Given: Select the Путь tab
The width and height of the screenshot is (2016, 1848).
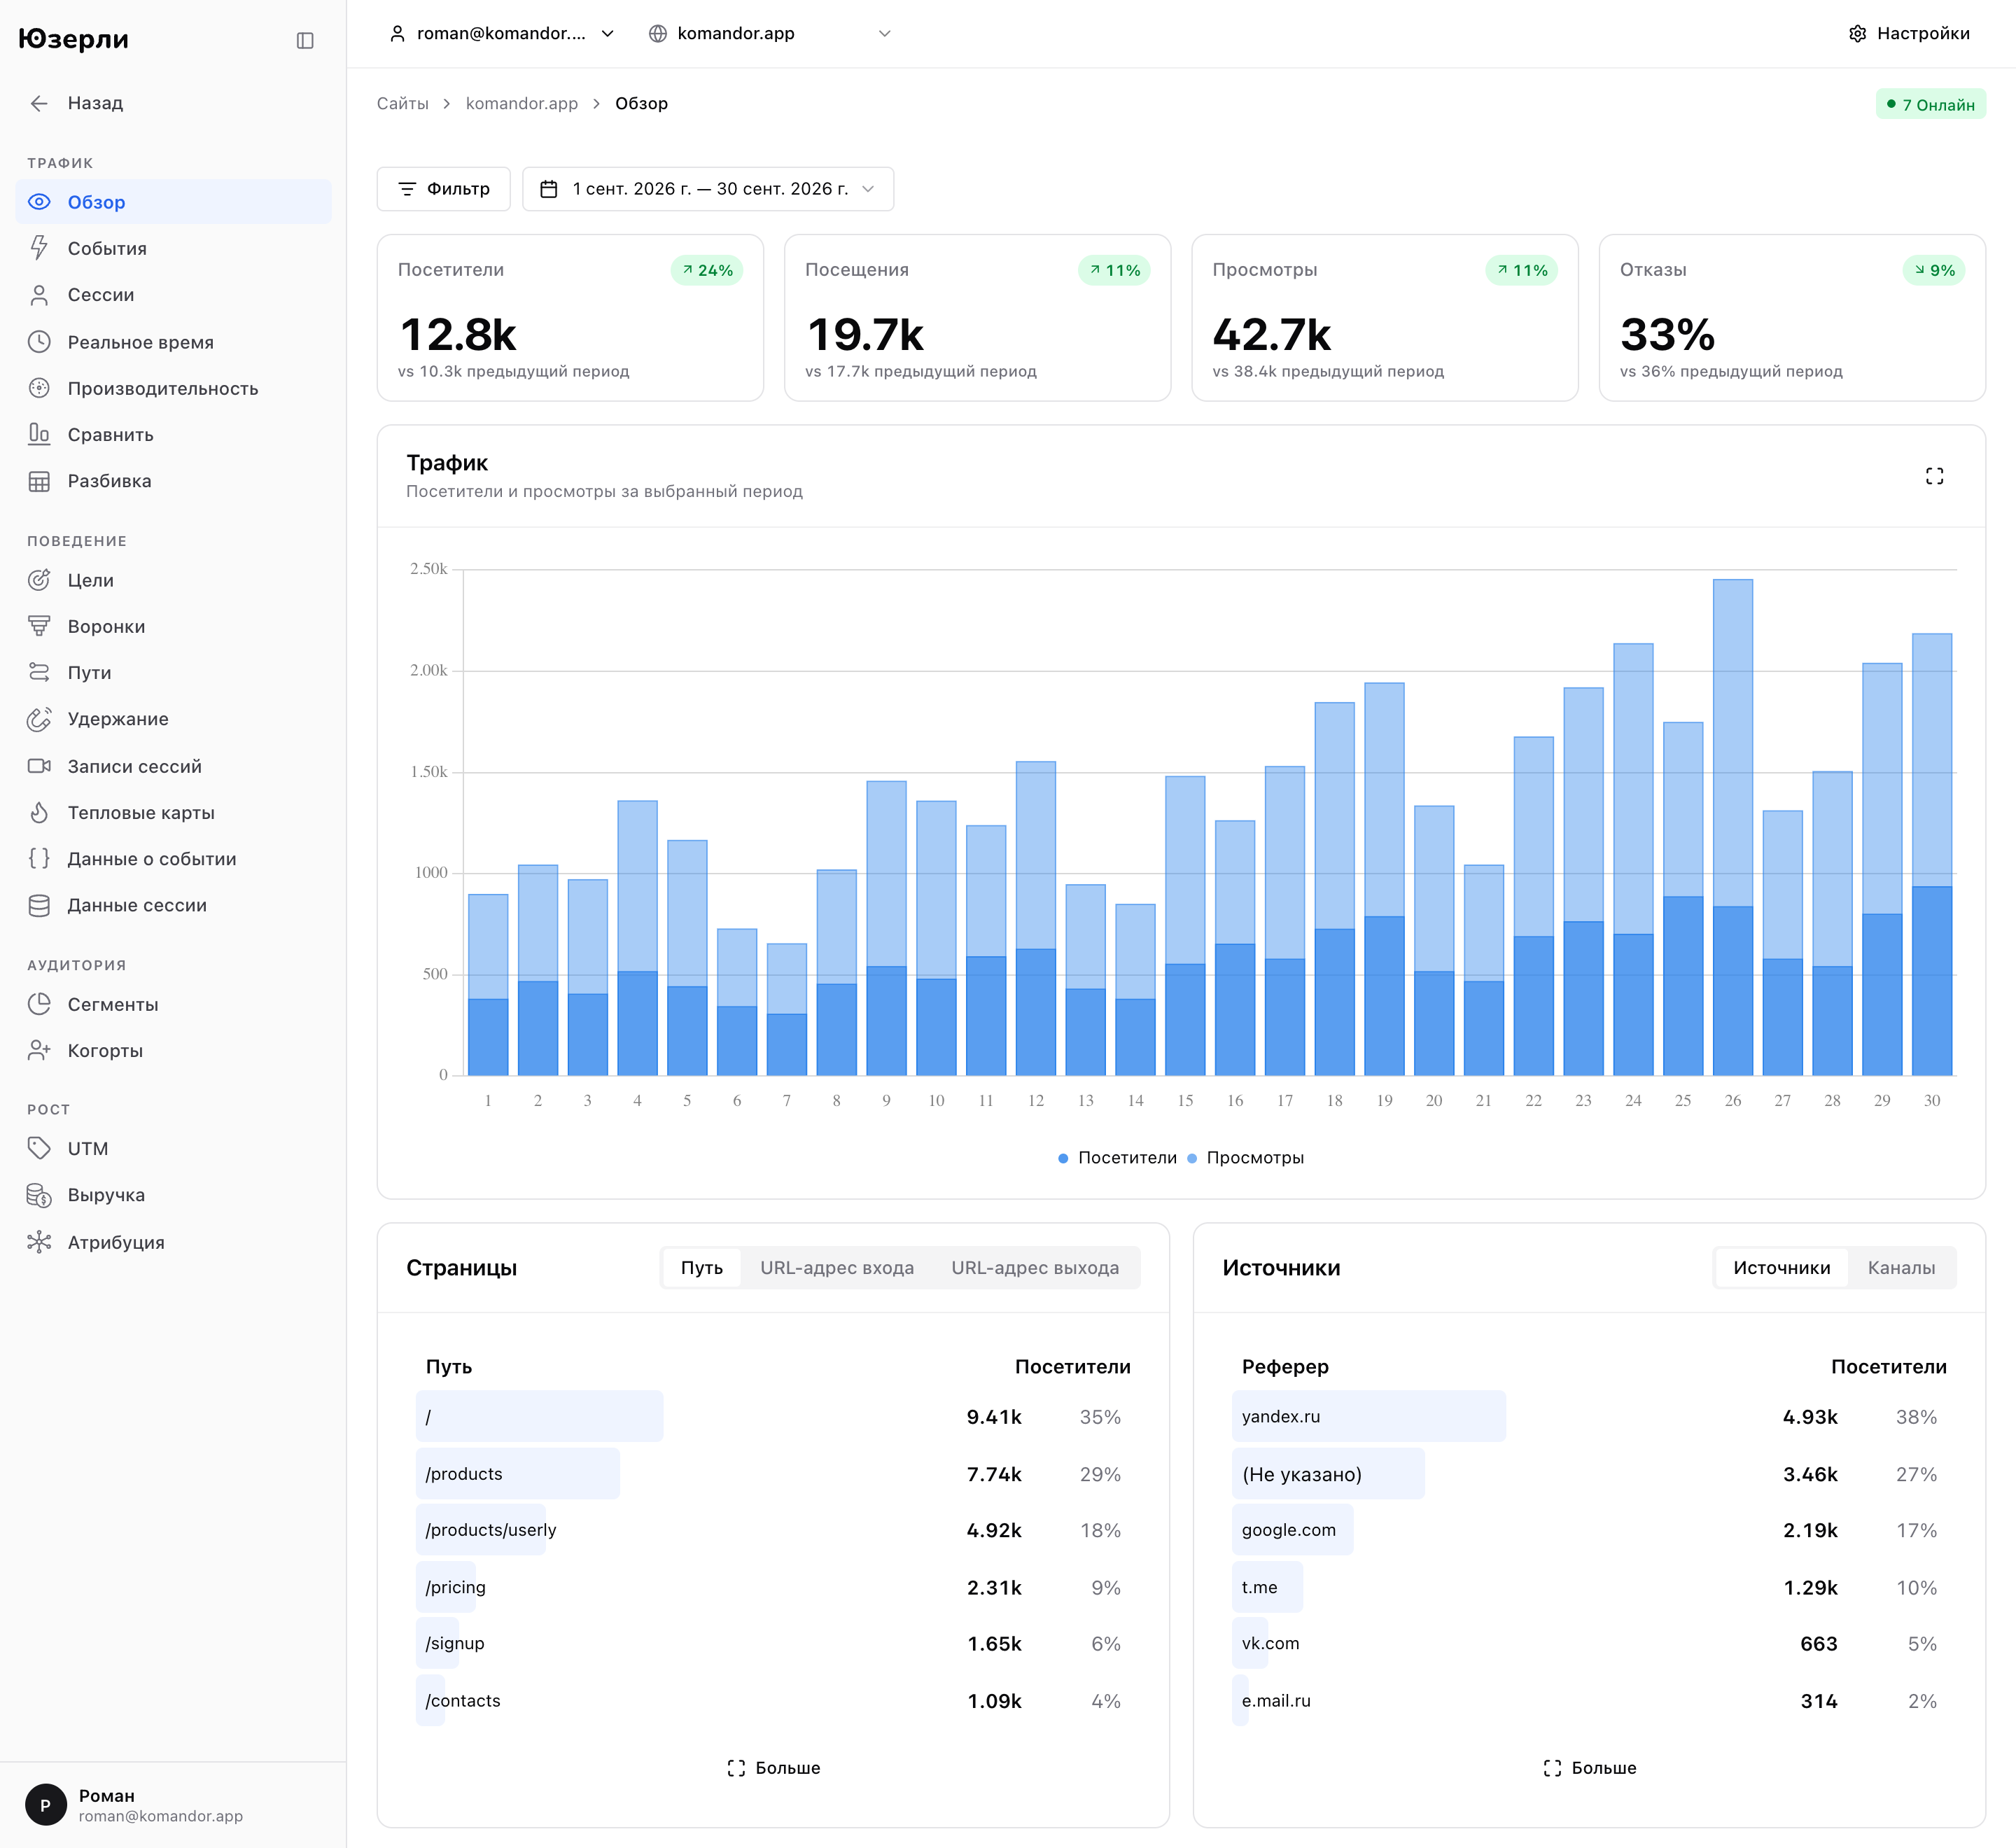Looking at the screenshot, I should (702, 1267).
